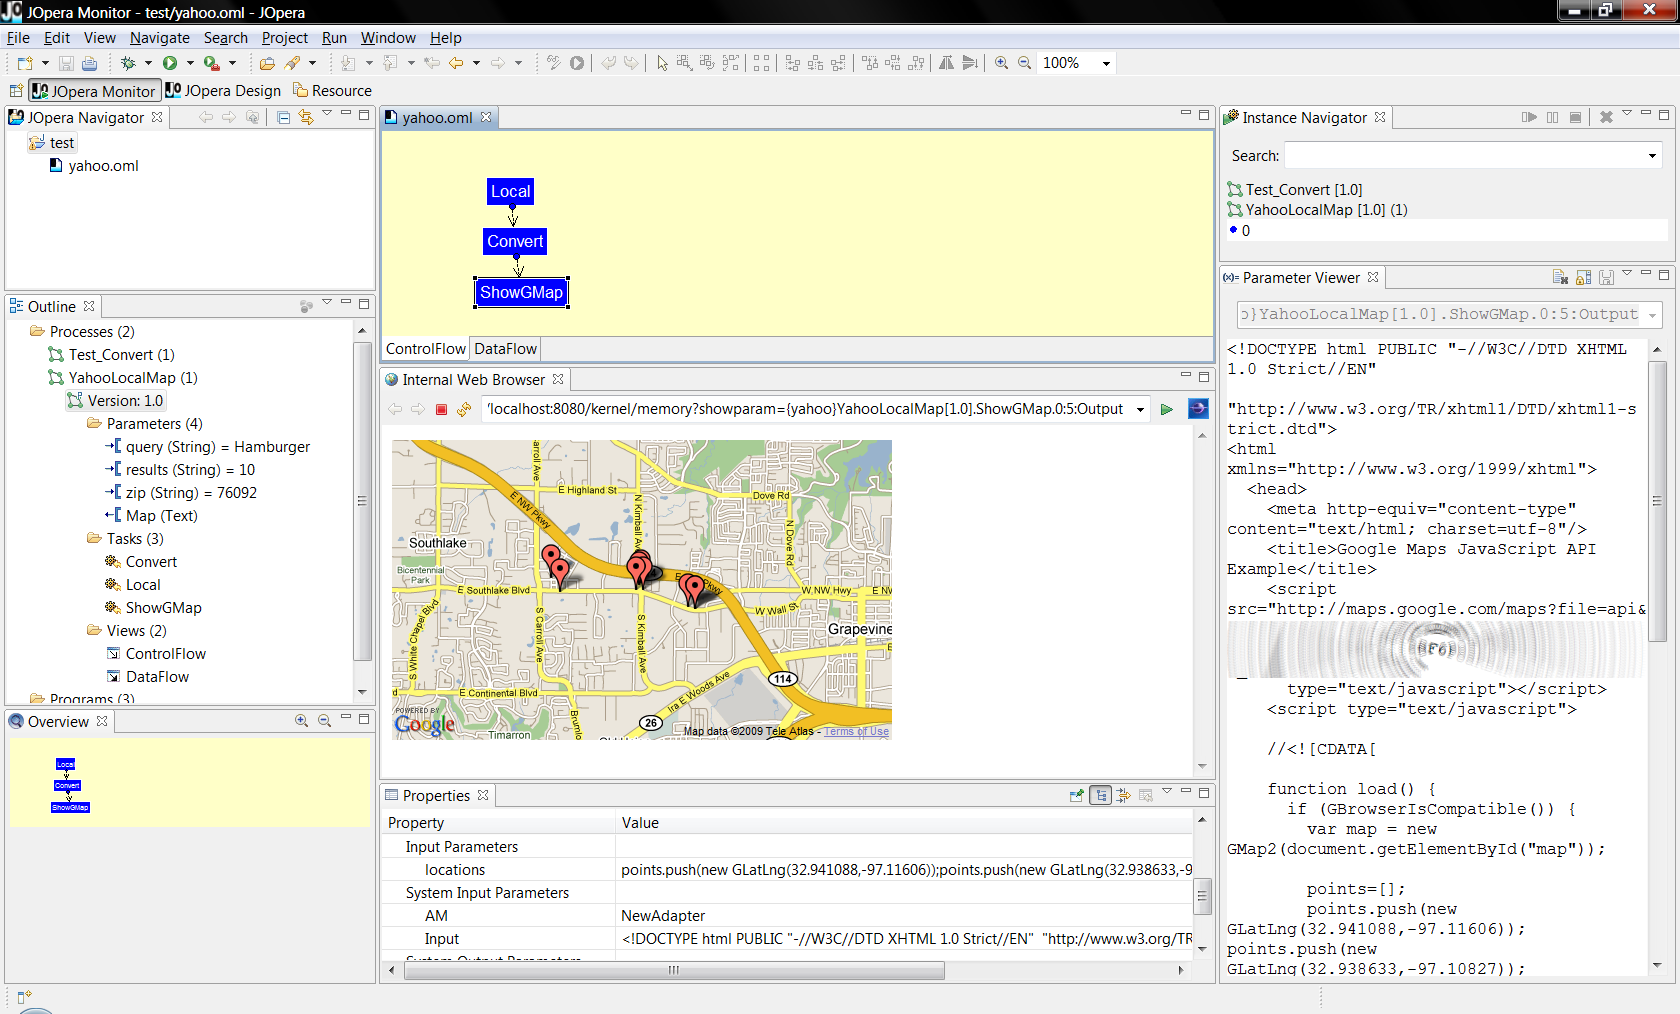Screen dimensions: 1680x1014
Task: Open the Parameter Viewer output path dropdown
Action: tap(1652, 315)
